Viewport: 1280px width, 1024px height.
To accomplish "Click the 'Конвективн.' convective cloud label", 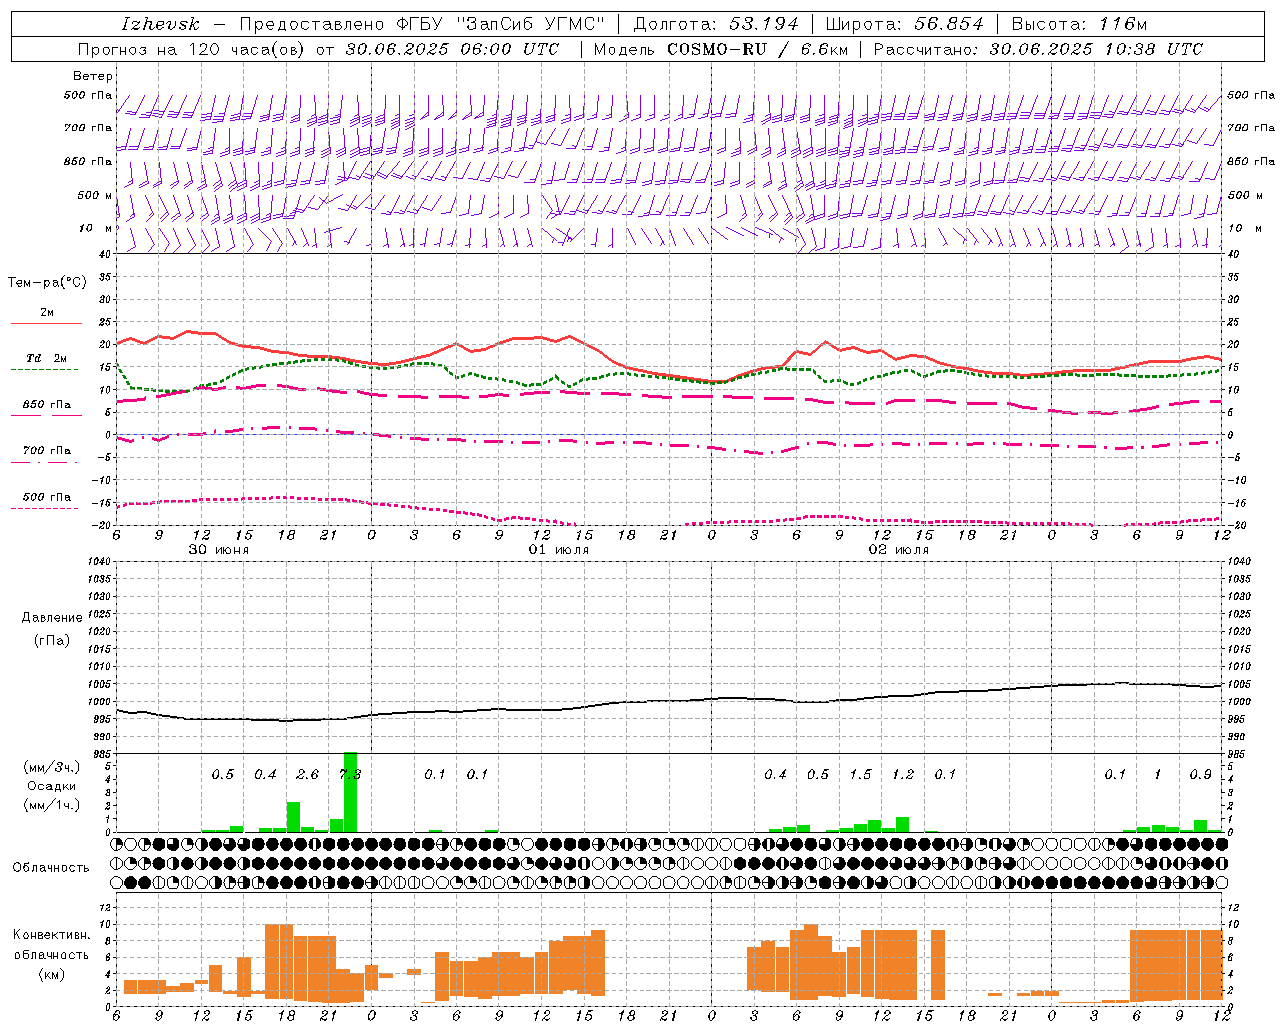I will (x=51, y=935).
